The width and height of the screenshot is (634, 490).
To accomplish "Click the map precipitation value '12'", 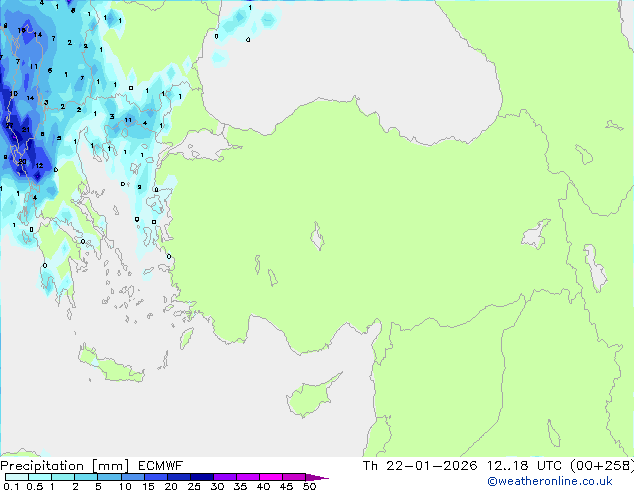I will click(39, 166).
